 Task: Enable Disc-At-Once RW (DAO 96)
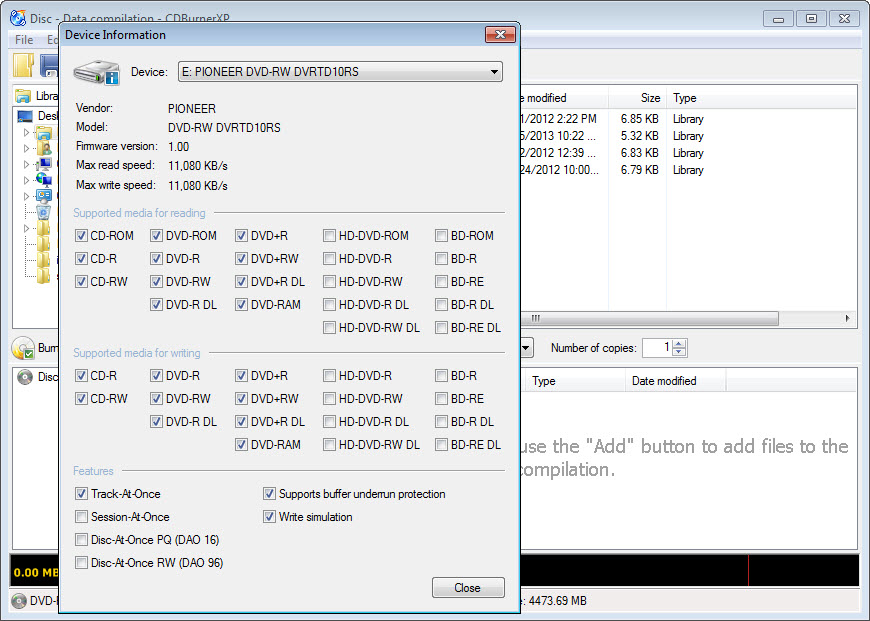(x=82, y=563)
